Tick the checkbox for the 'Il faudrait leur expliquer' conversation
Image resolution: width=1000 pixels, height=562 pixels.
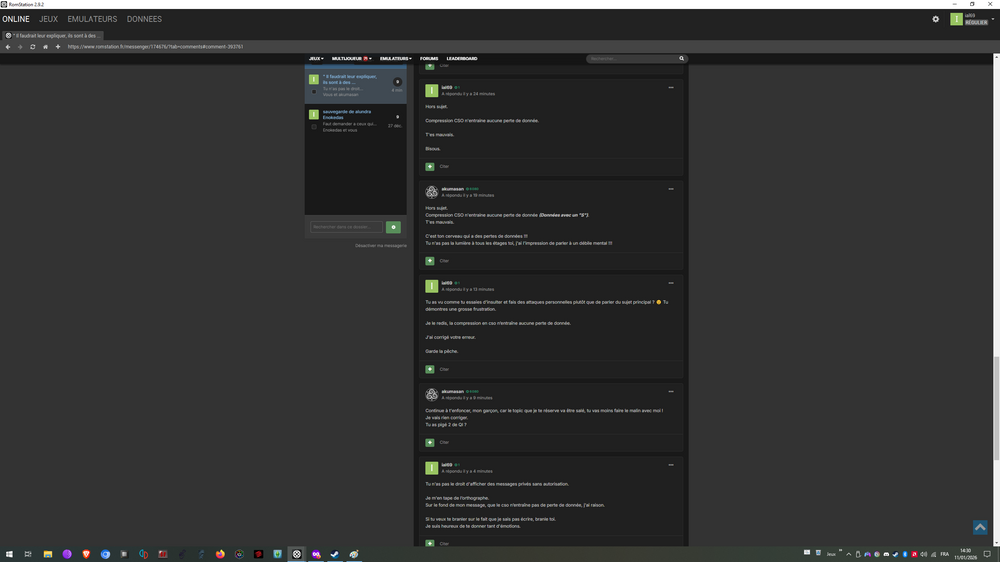[314, 92]
